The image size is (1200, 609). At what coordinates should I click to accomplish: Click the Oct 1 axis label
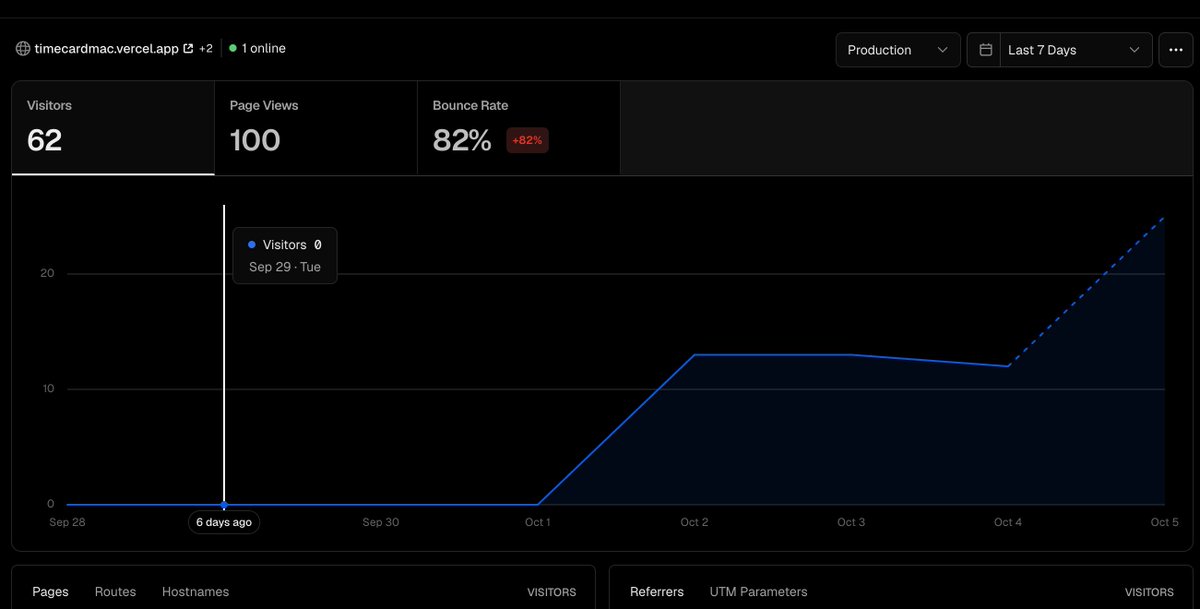pos(538,522)
